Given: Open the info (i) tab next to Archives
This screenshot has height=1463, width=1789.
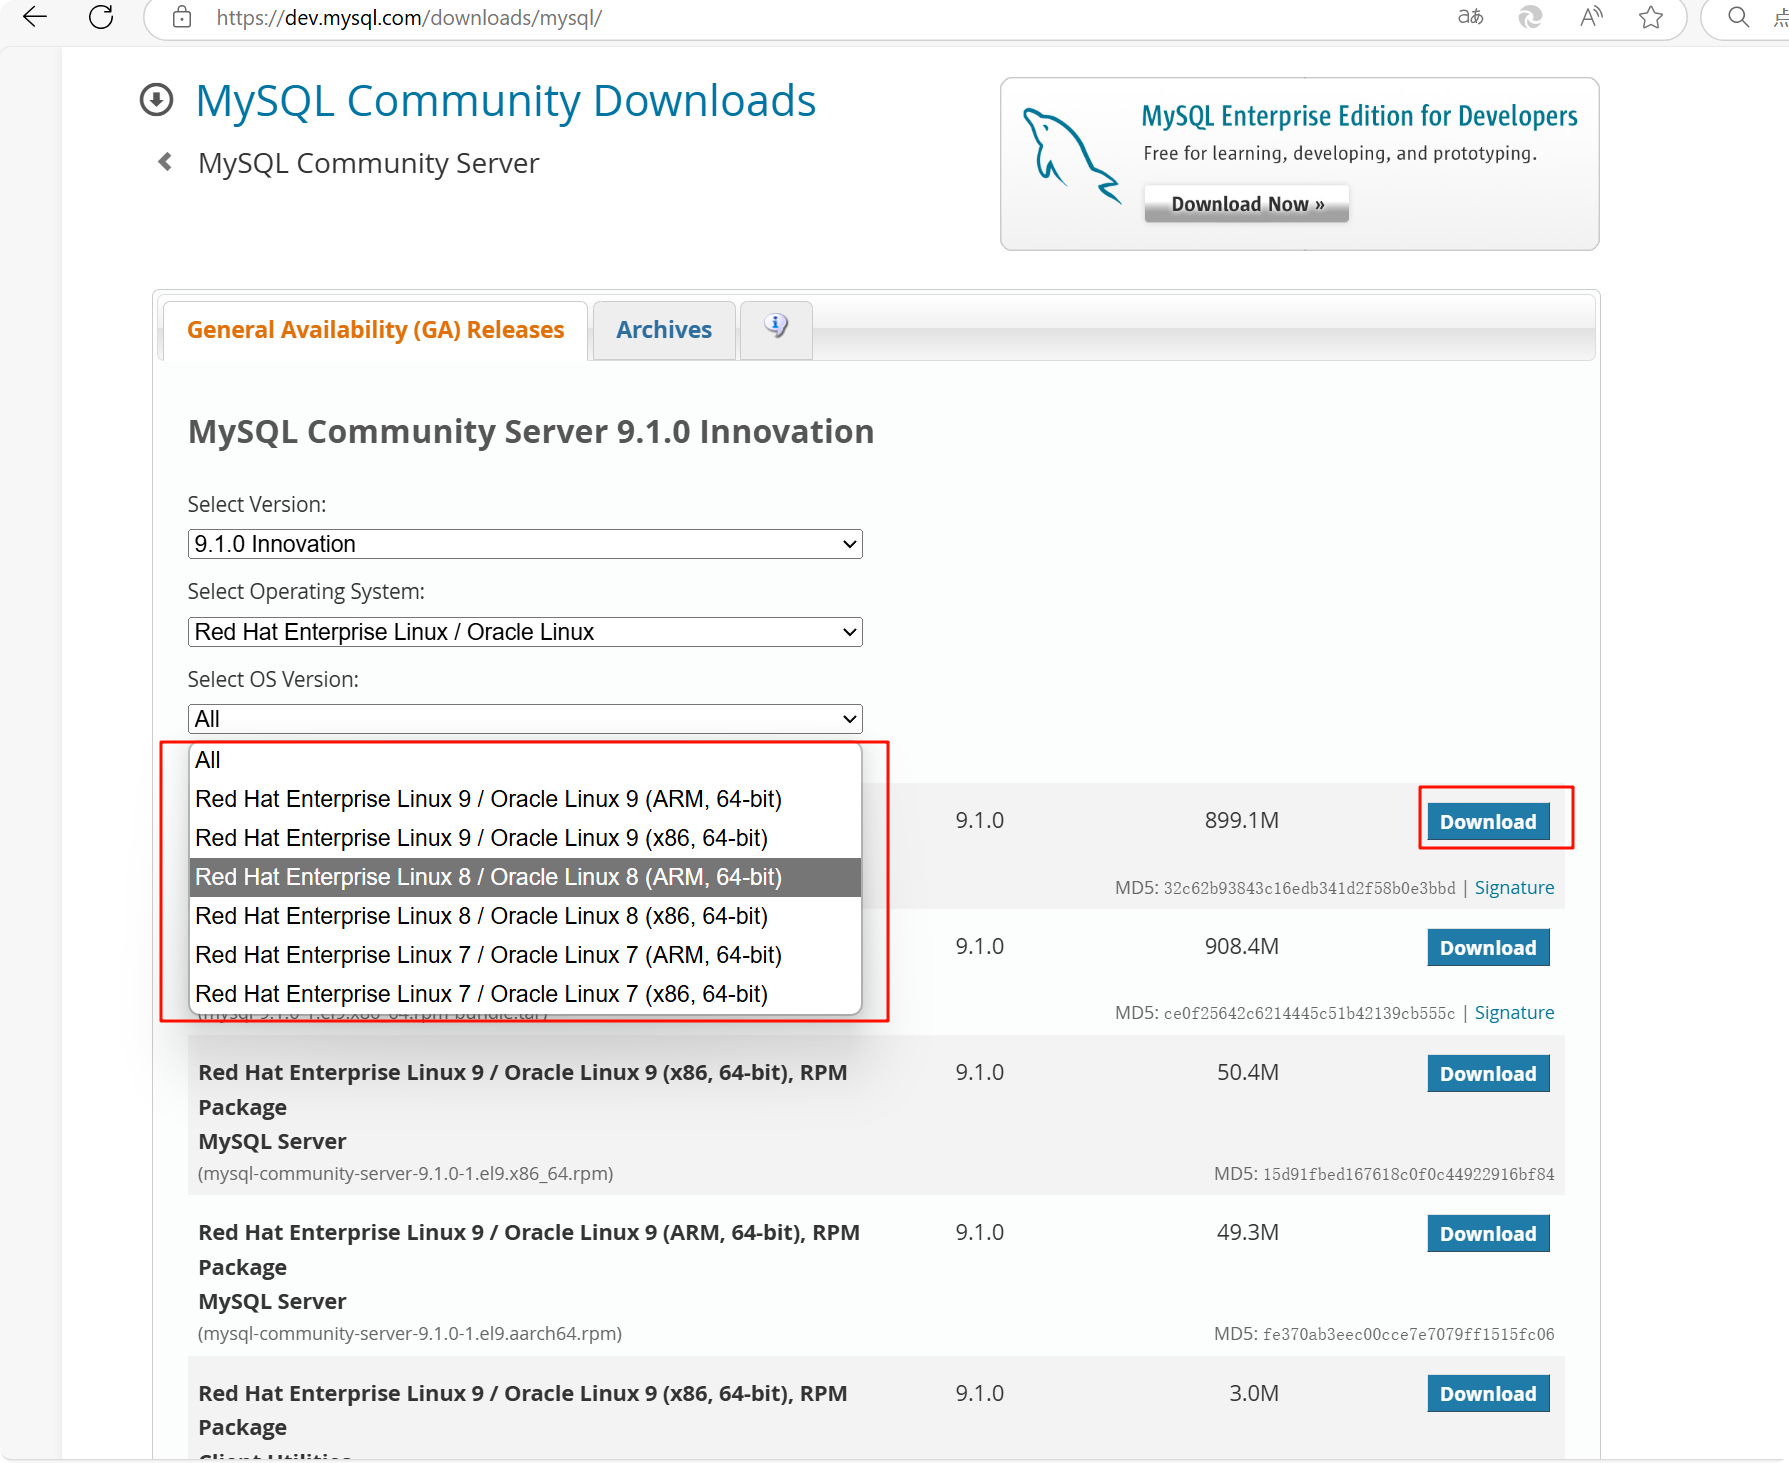Looking at the screenshot, I should click(775, 327).
